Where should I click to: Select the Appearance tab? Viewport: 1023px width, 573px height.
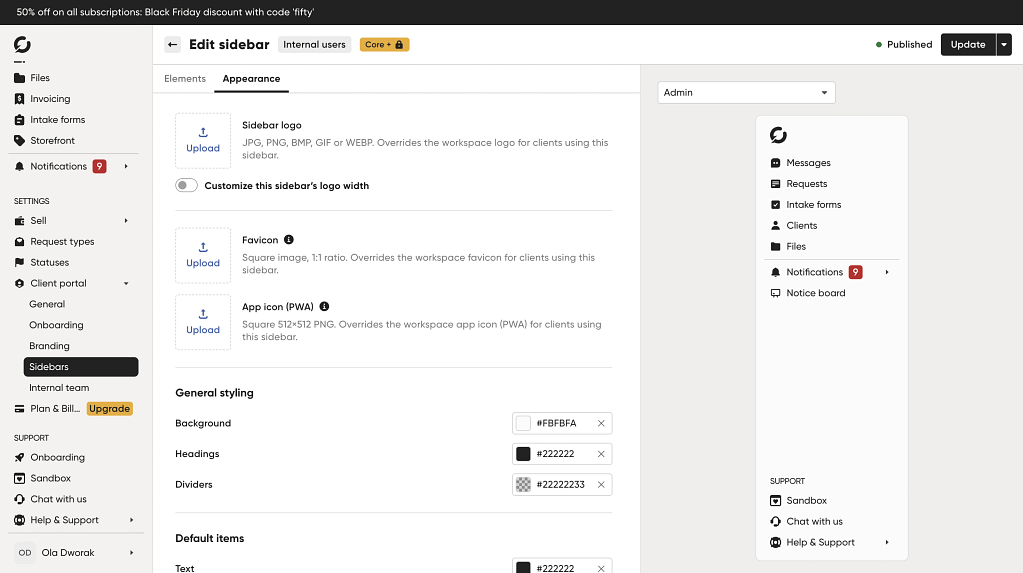(251, 78)
